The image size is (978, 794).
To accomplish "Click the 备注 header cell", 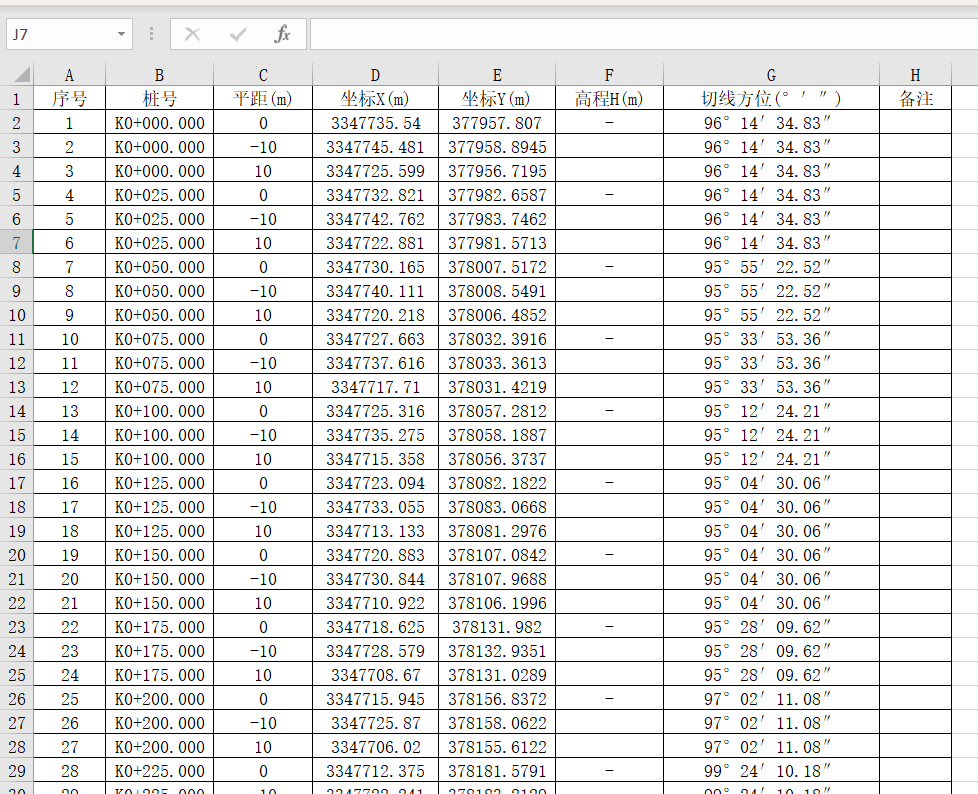I will coord(915,99).
